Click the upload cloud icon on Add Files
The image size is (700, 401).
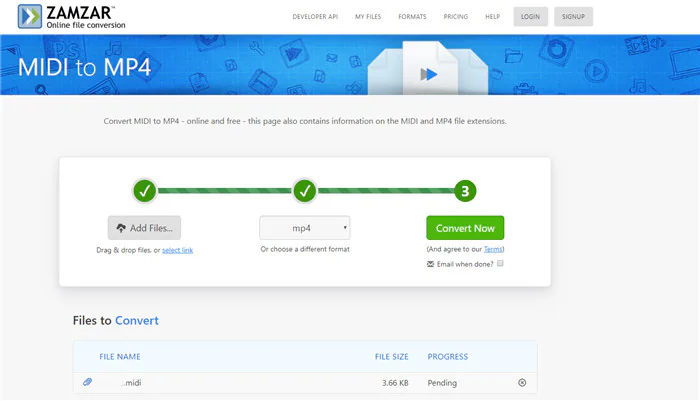coord(121,228)
